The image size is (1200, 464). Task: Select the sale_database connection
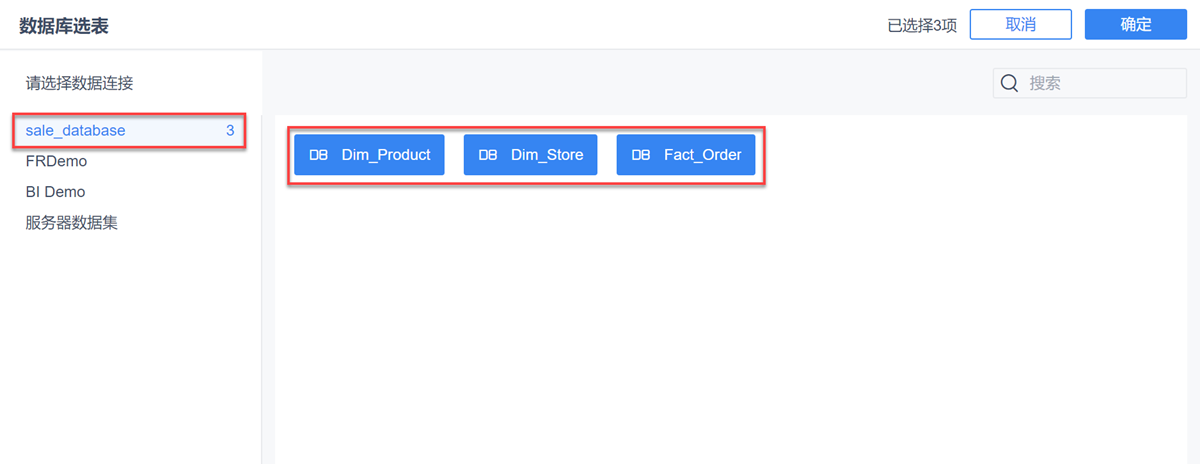click(x=76, y=130)
